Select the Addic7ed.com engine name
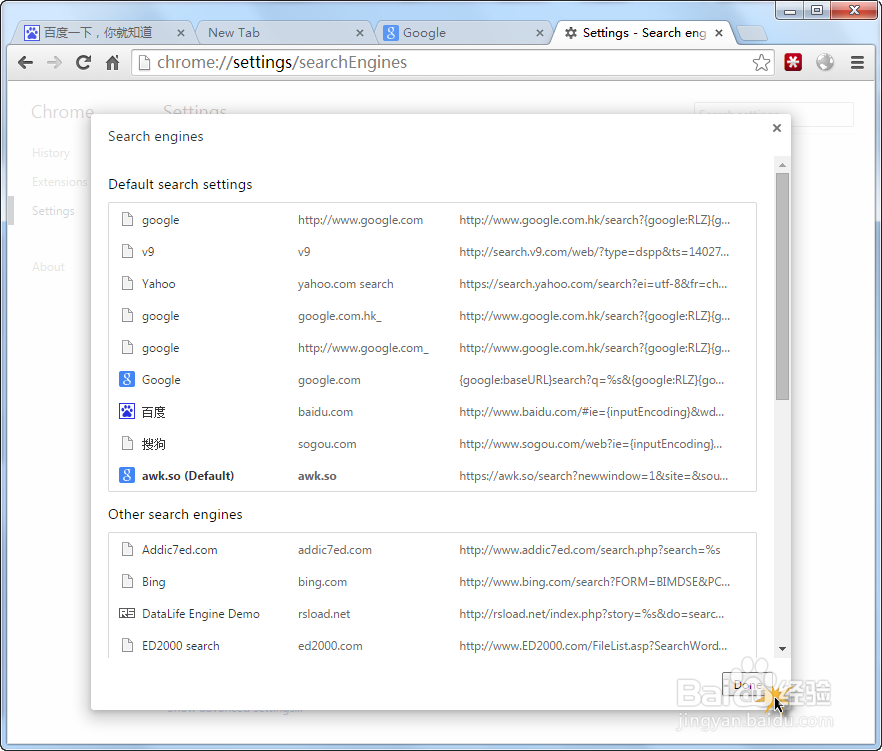This screenshot has width=882, height=751. point(179,550)
